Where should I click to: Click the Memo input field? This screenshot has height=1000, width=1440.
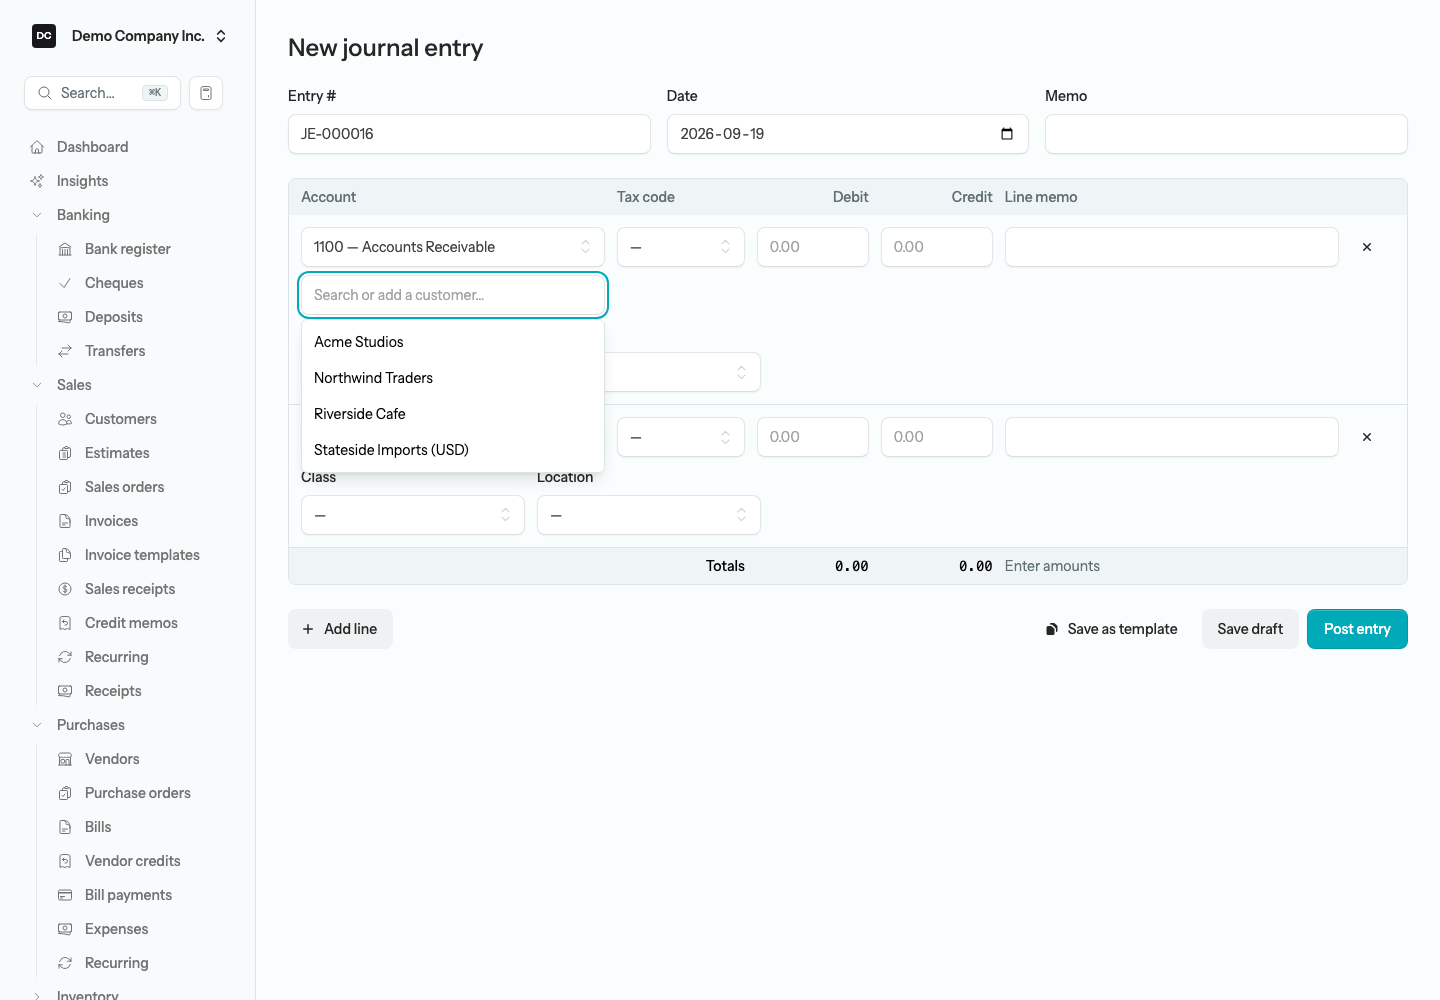[1226, 134]
